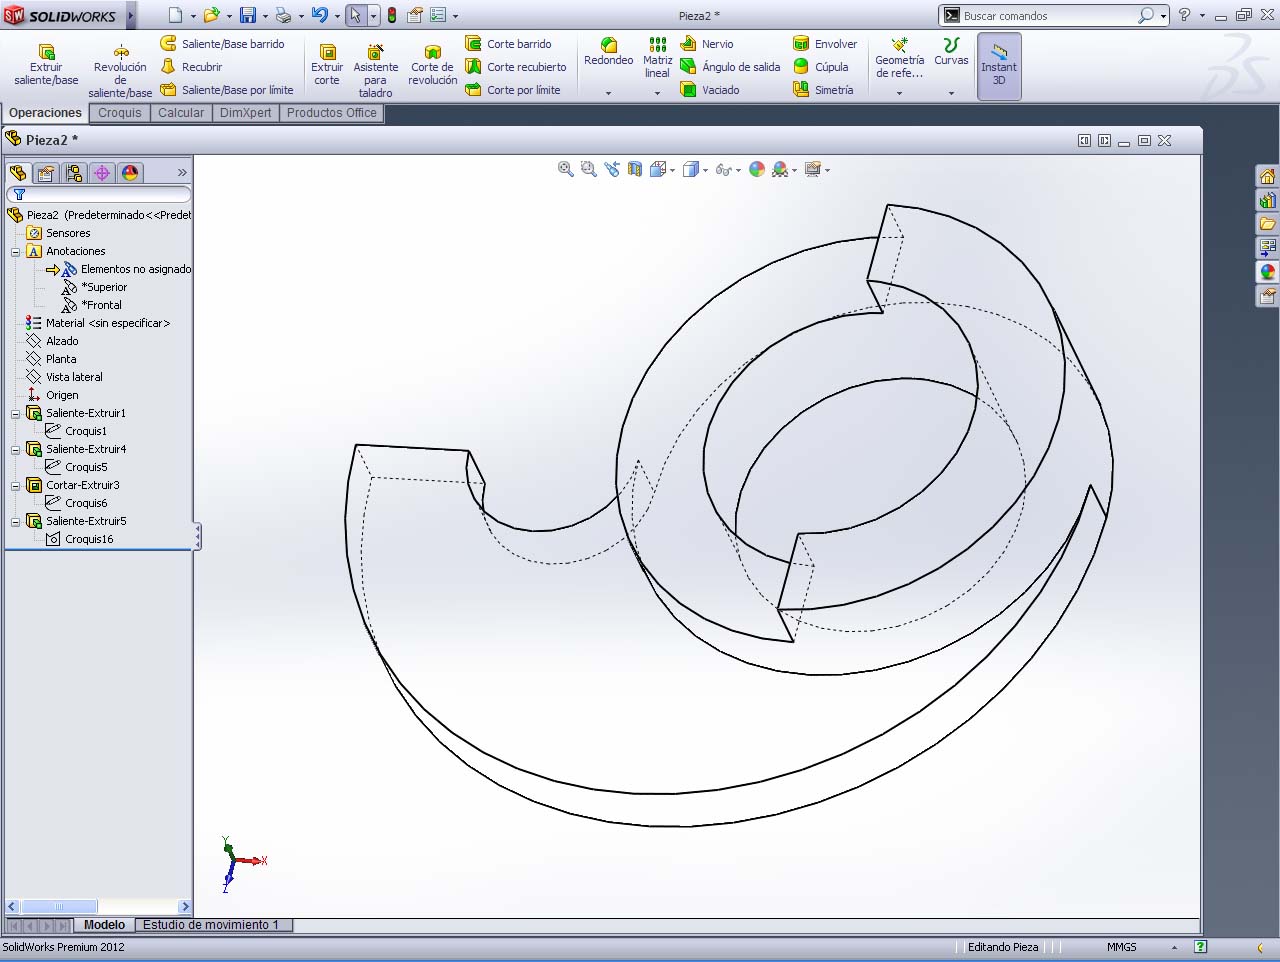This screenshot has height=962, width=1280.
Task: Open the Help question mark menu
Action: click(x=1184, y=15)
